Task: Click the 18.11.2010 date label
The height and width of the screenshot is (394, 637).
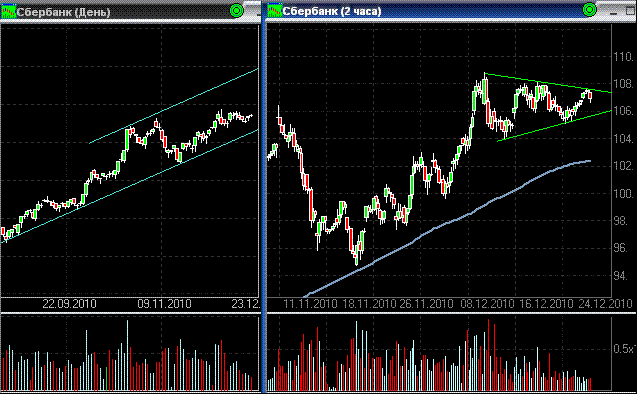Action: click(369, 304)
